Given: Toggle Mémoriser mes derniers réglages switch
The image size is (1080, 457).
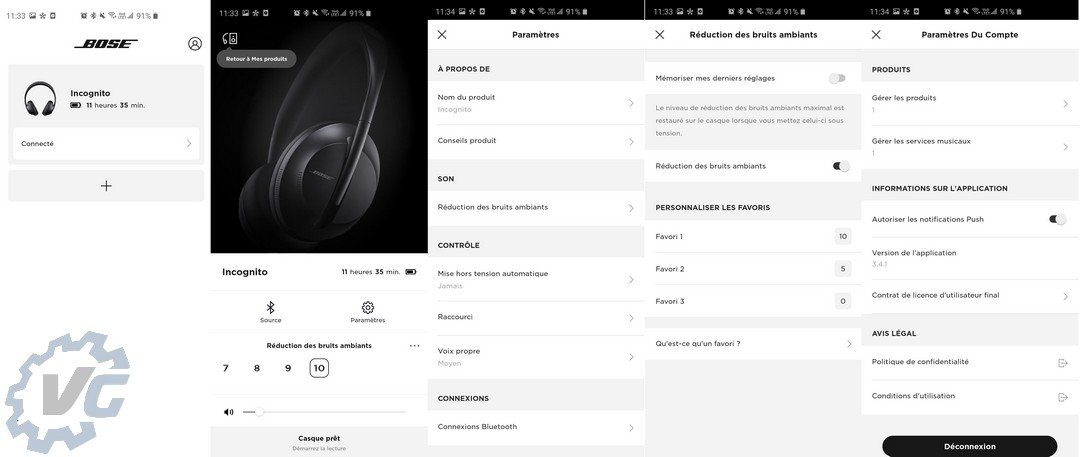Looking at the screenshot, I should 837,79.
